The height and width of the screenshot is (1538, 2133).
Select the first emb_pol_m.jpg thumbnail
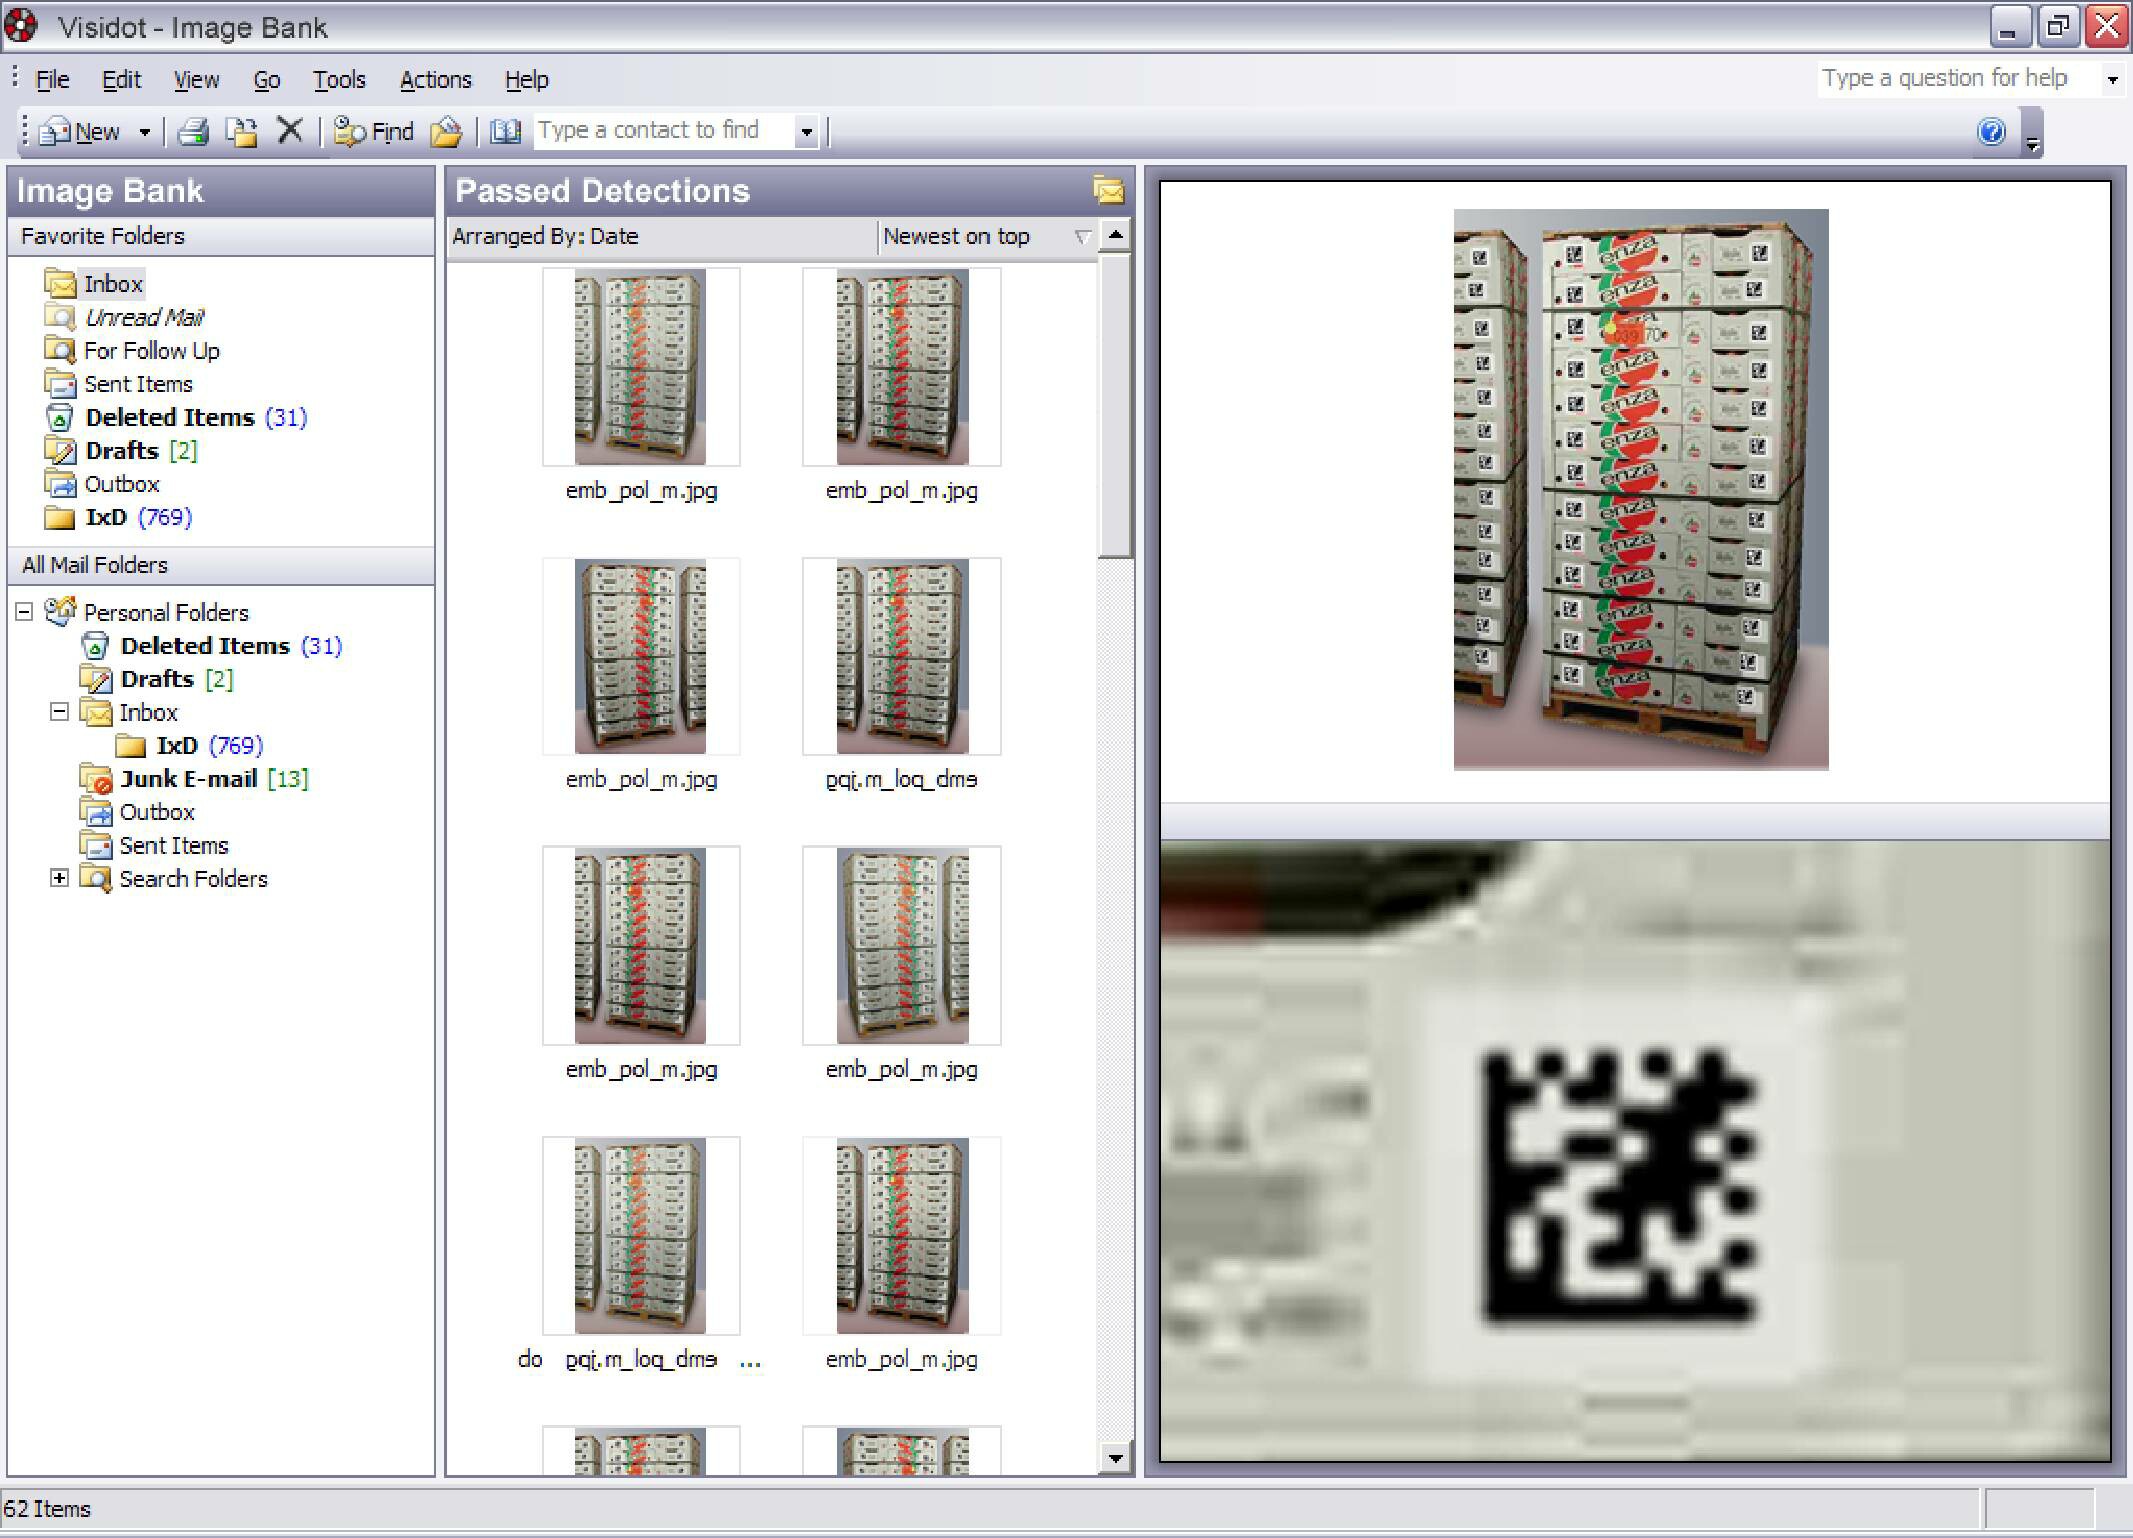click(640, 368)
